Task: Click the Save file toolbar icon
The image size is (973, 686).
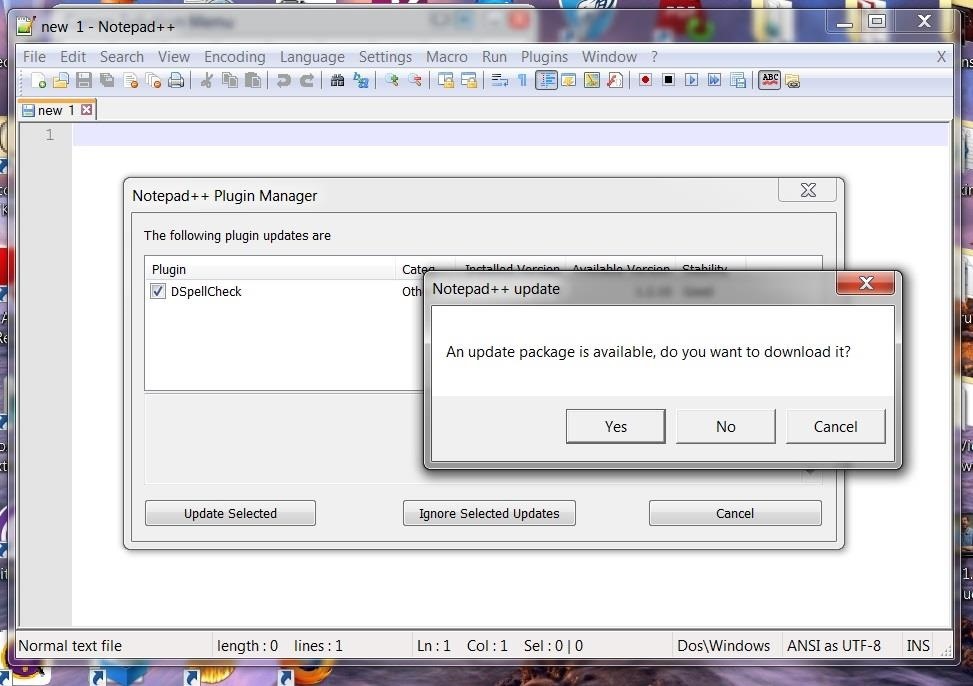Action: (84, 81)
